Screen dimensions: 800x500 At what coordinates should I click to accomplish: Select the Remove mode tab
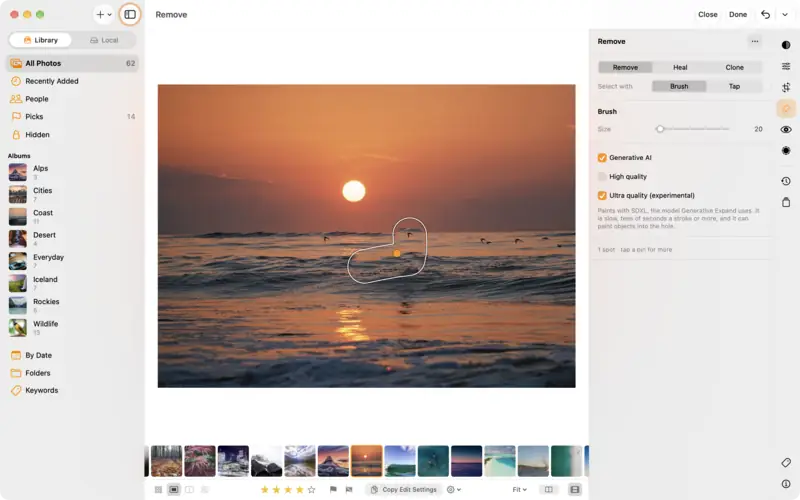(x=625, y=67)
